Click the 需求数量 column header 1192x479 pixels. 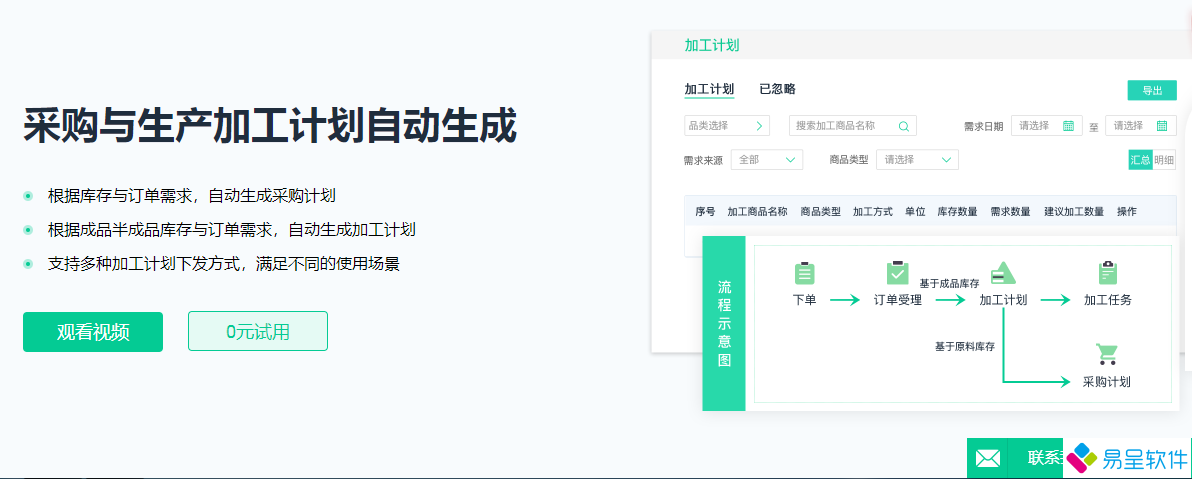(1010, 212)
